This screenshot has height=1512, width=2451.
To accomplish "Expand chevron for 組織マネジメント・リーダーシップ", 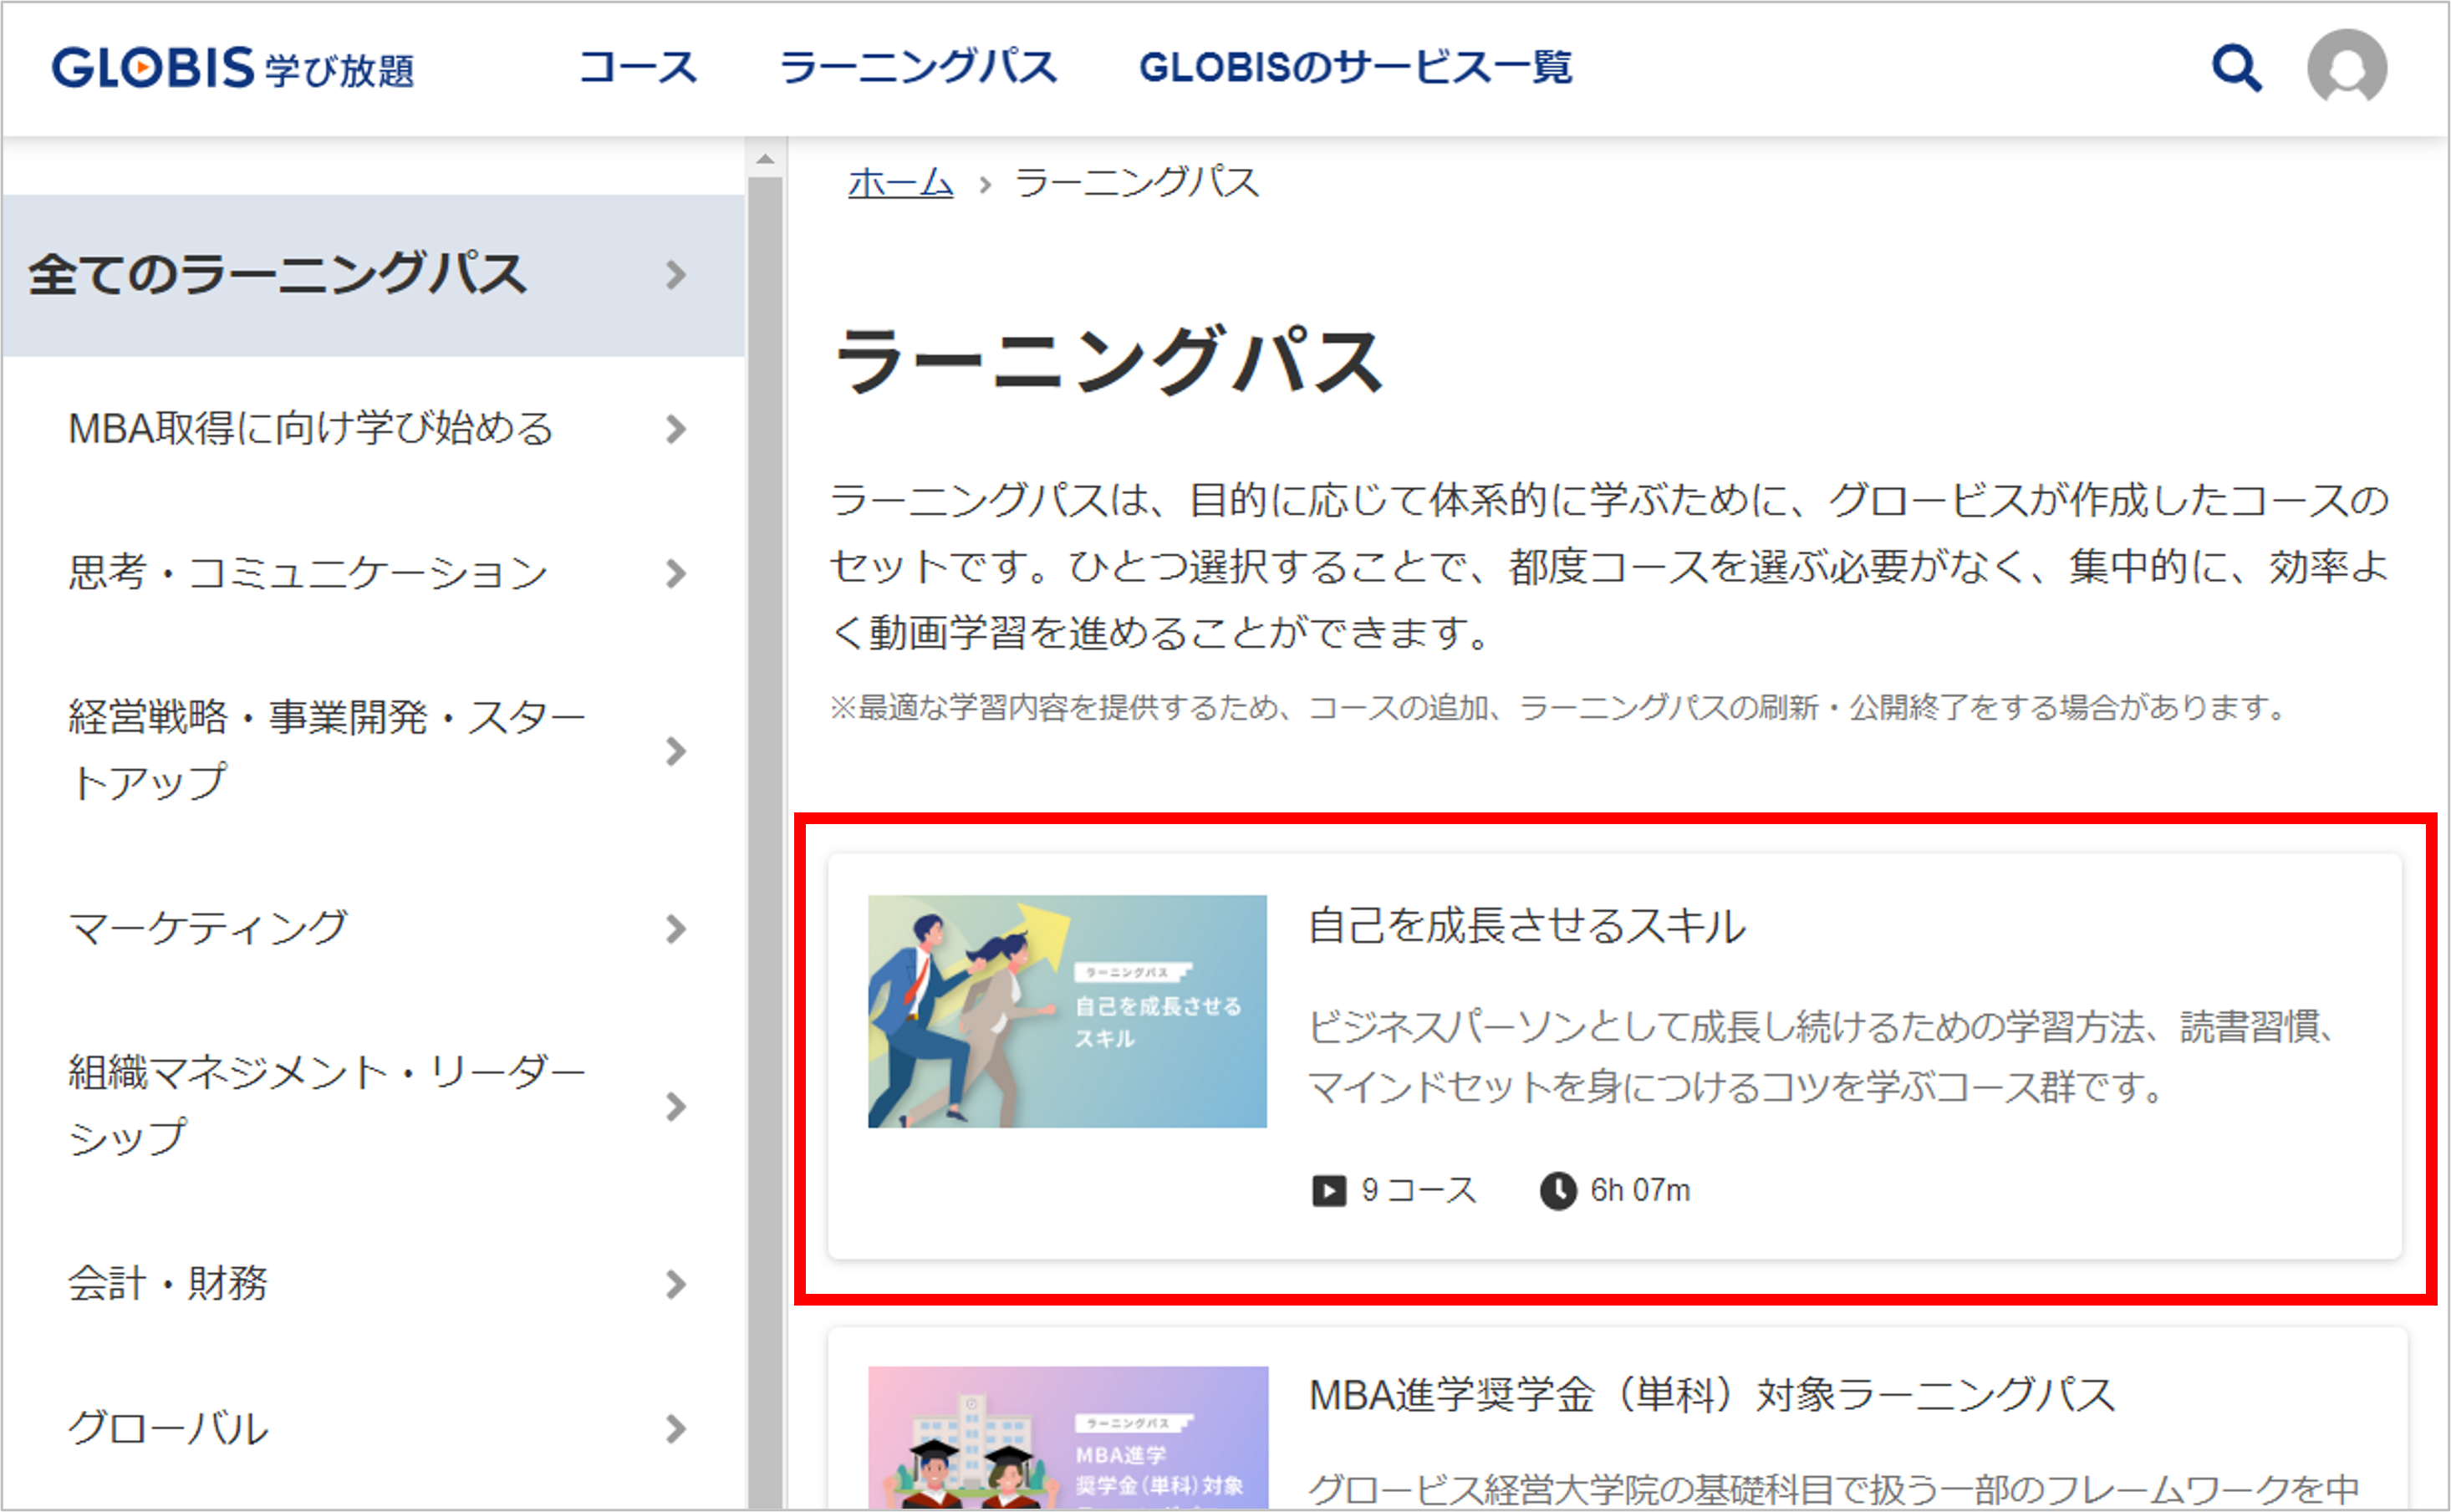I will pyautogui.click(x=676, y=1106).
